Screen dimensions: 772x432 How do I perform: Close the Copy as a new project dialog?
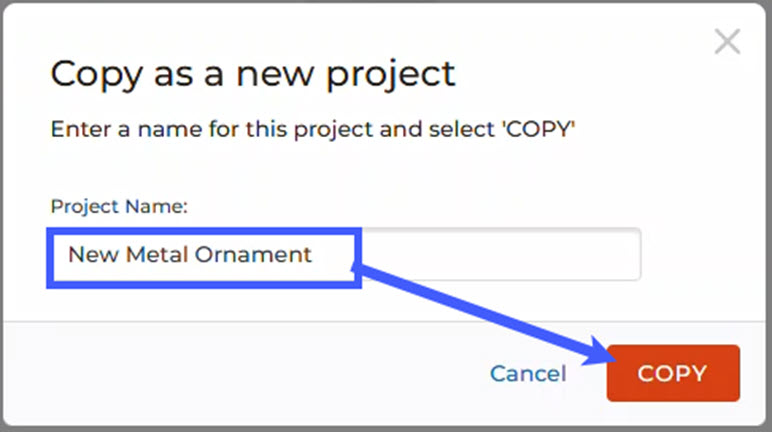tap(727, 42)
